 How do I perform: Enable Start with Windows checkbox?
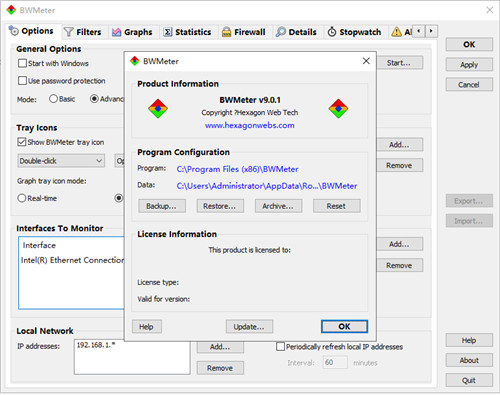[22, 63]
